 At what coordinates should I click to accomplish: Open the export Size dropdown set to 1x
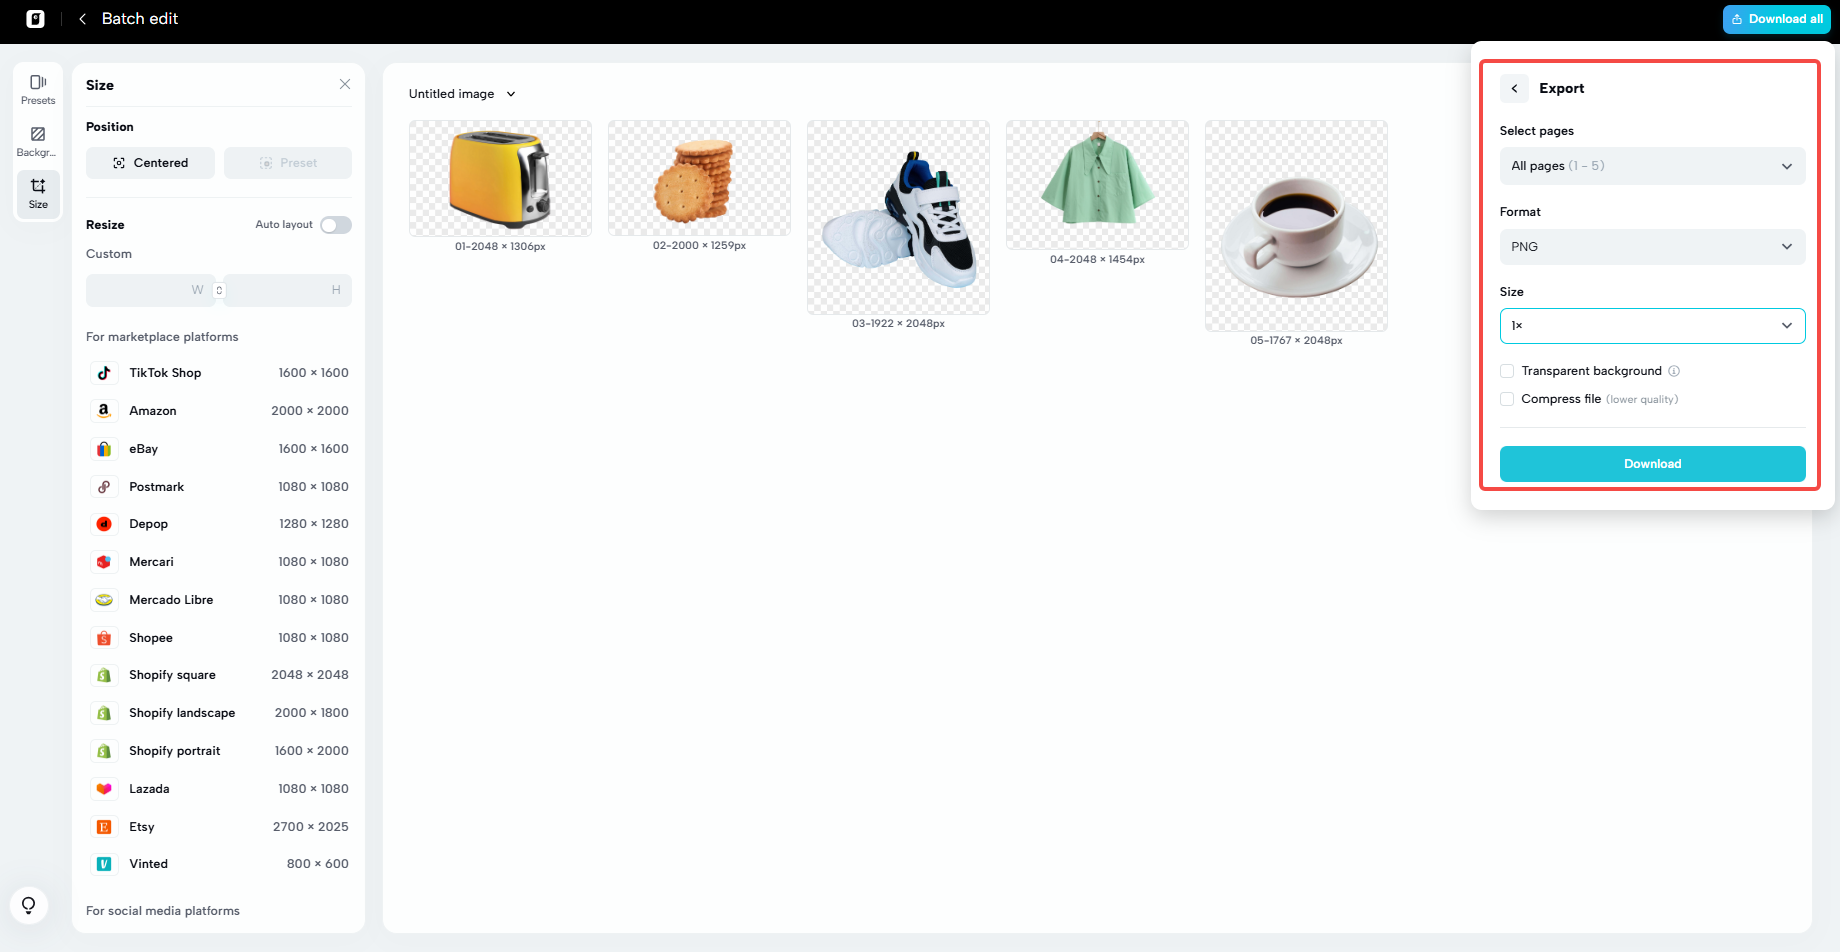[x=1652, y=325]
